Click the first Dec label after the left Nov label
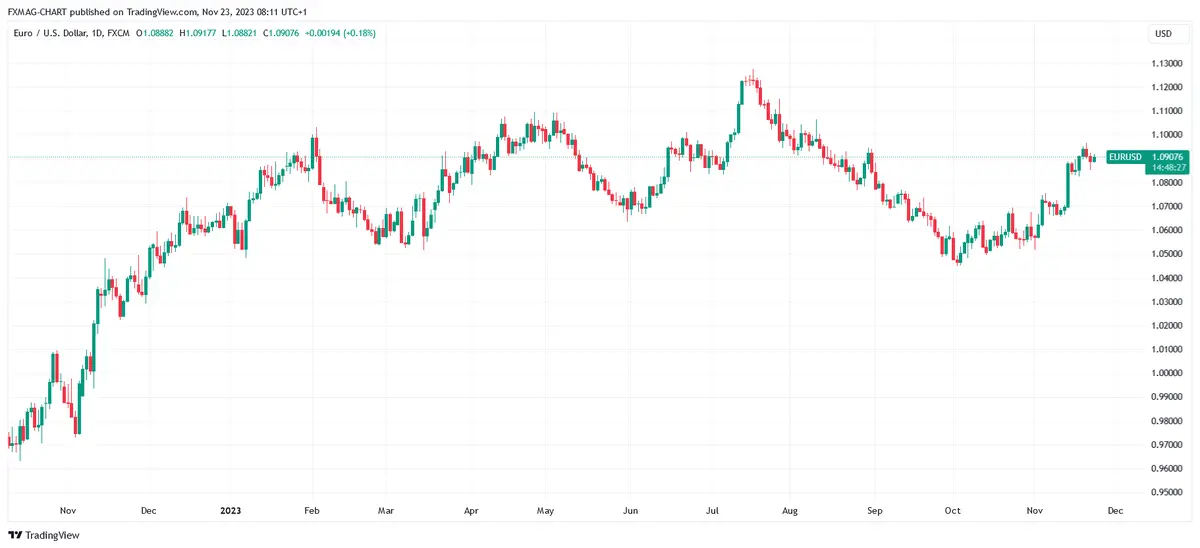This screenshot has height=548, width=1200. tap(148, 510)
